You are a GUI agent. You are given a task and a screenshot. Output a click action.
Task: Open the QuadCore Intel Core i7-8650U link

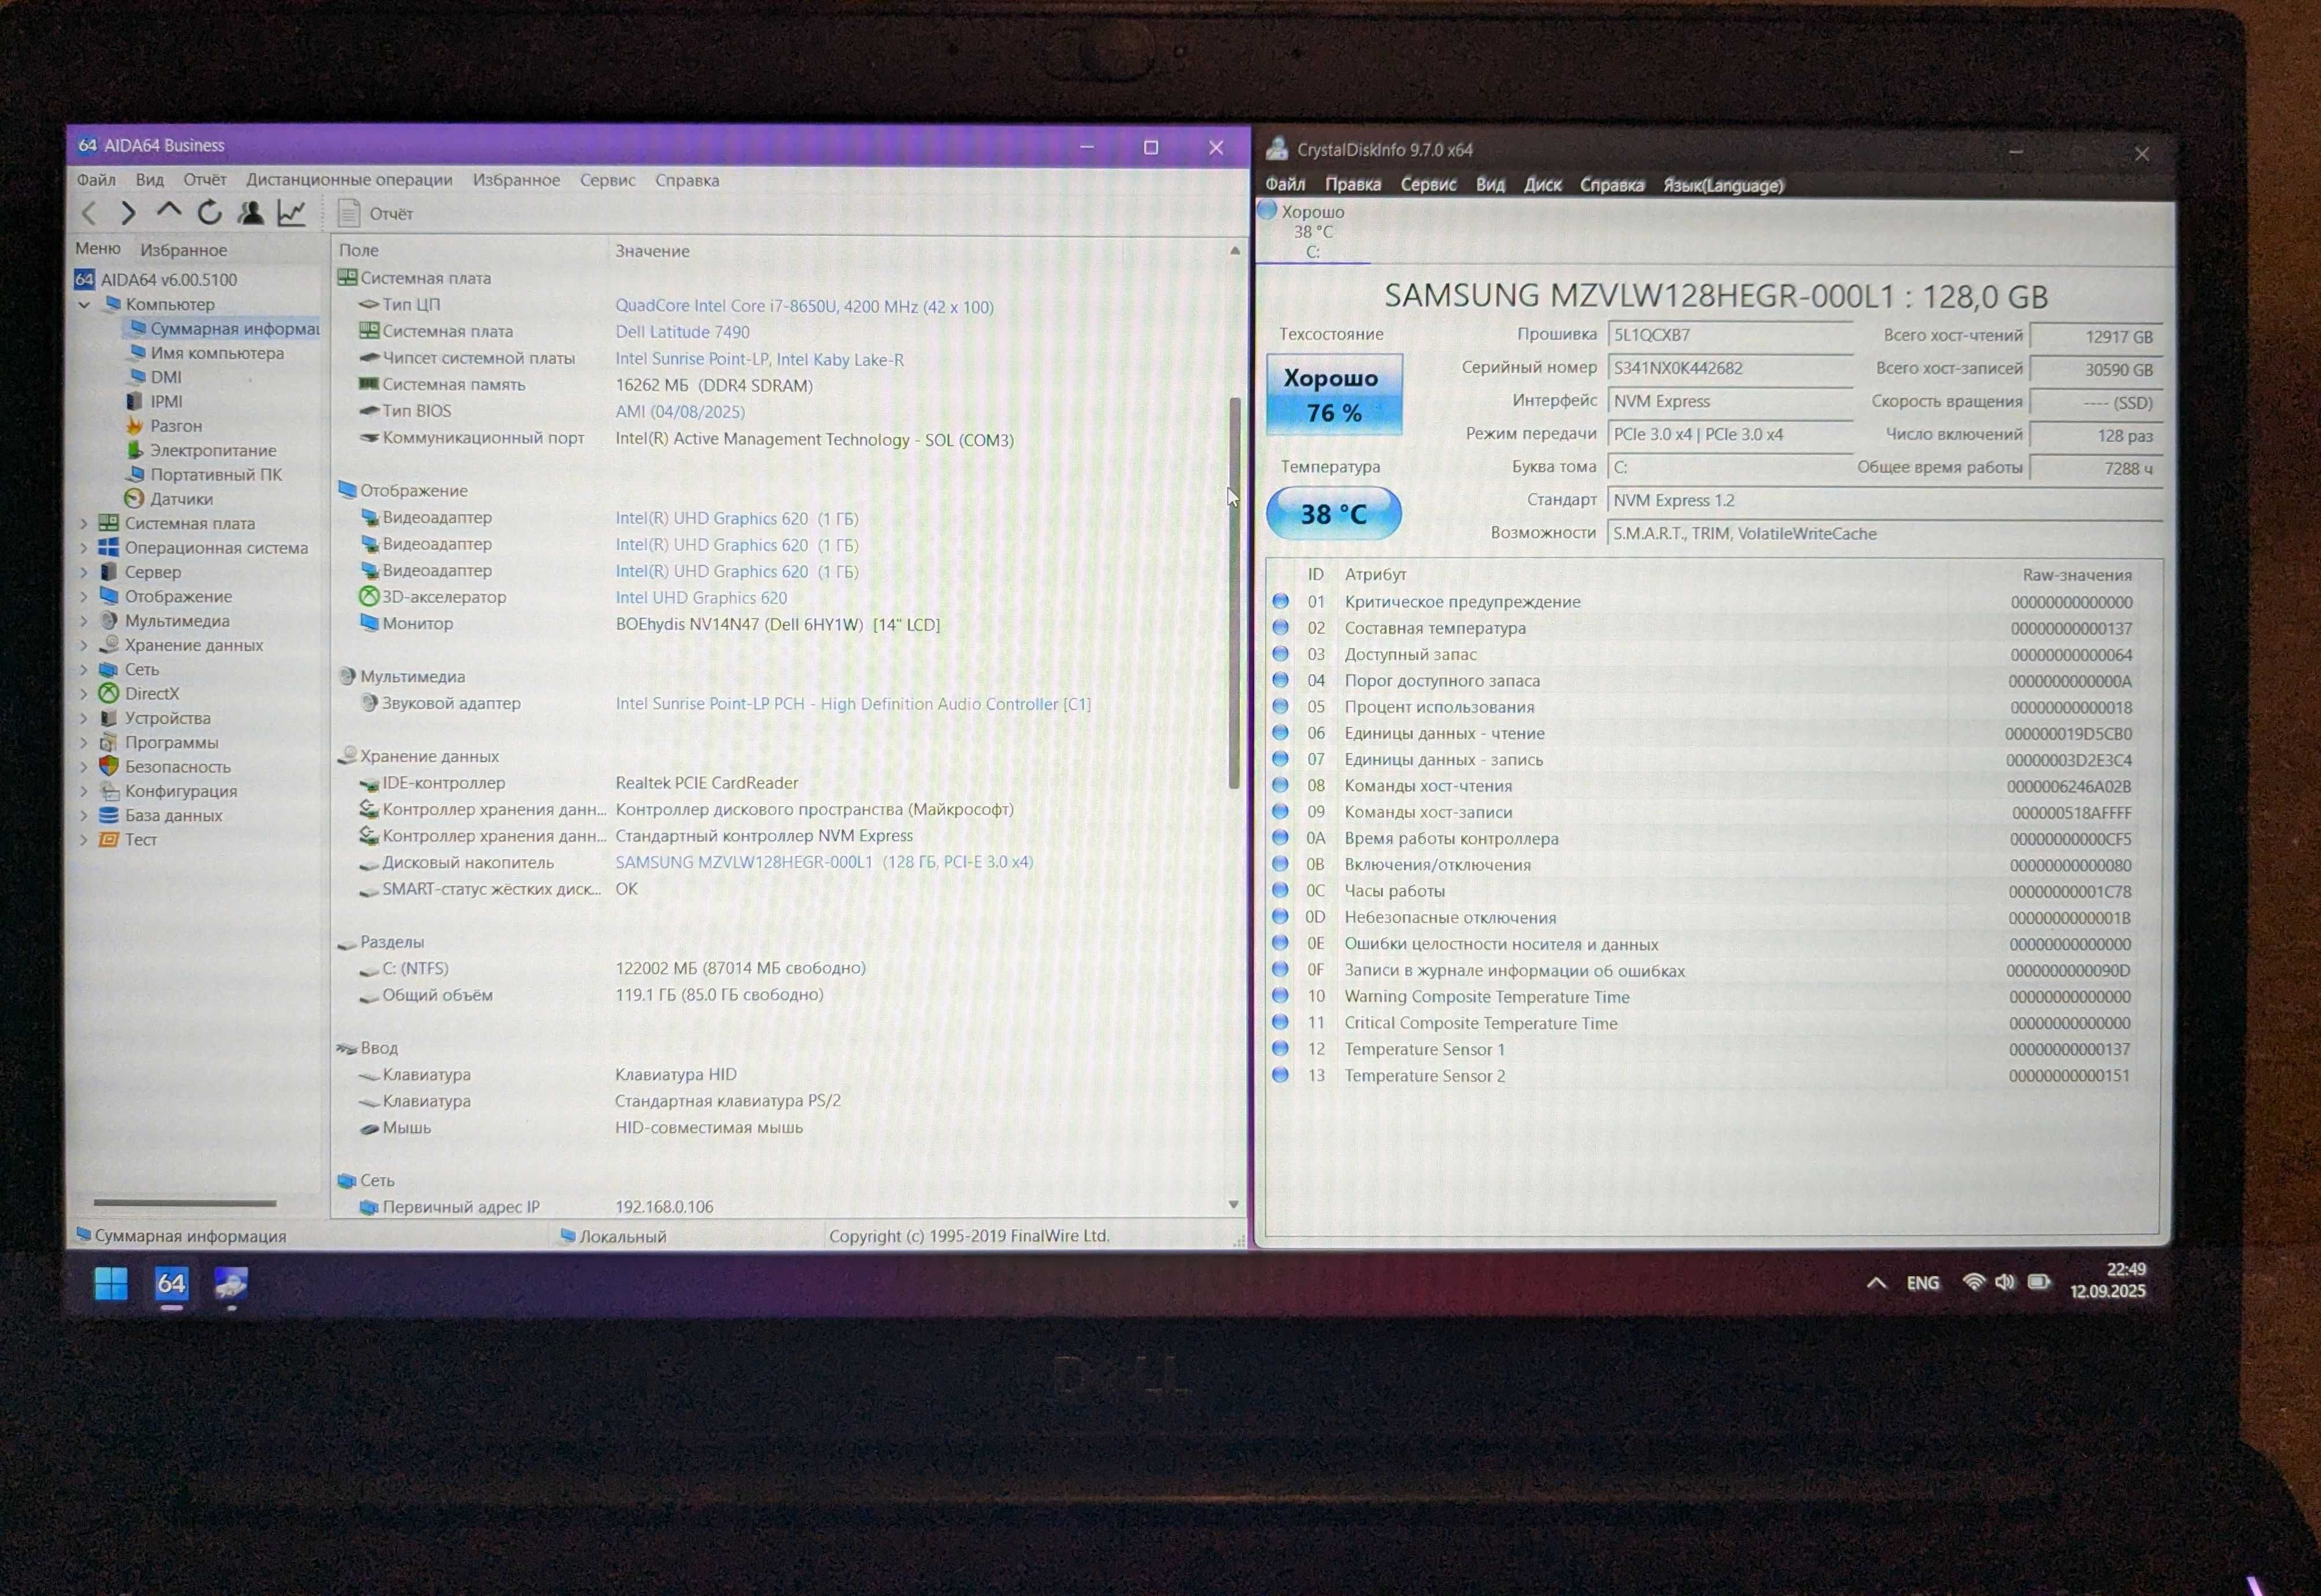804,306
